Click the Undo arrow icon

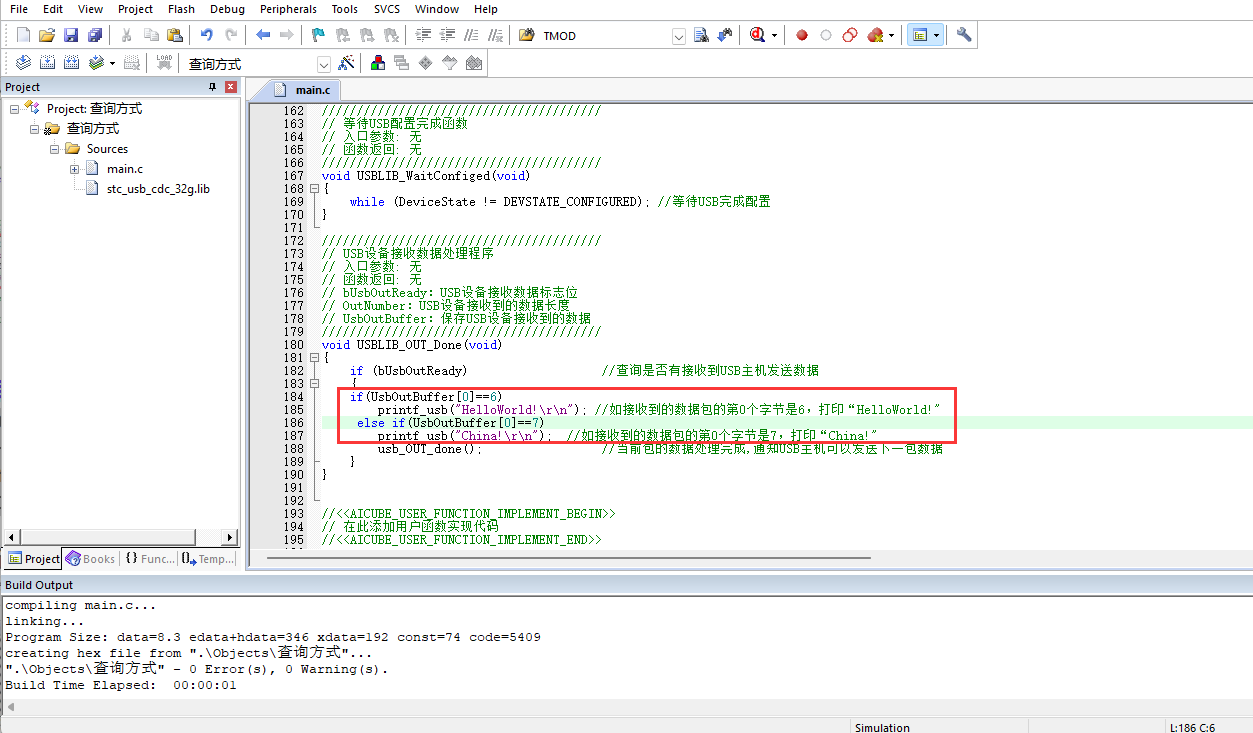(206, 35)
